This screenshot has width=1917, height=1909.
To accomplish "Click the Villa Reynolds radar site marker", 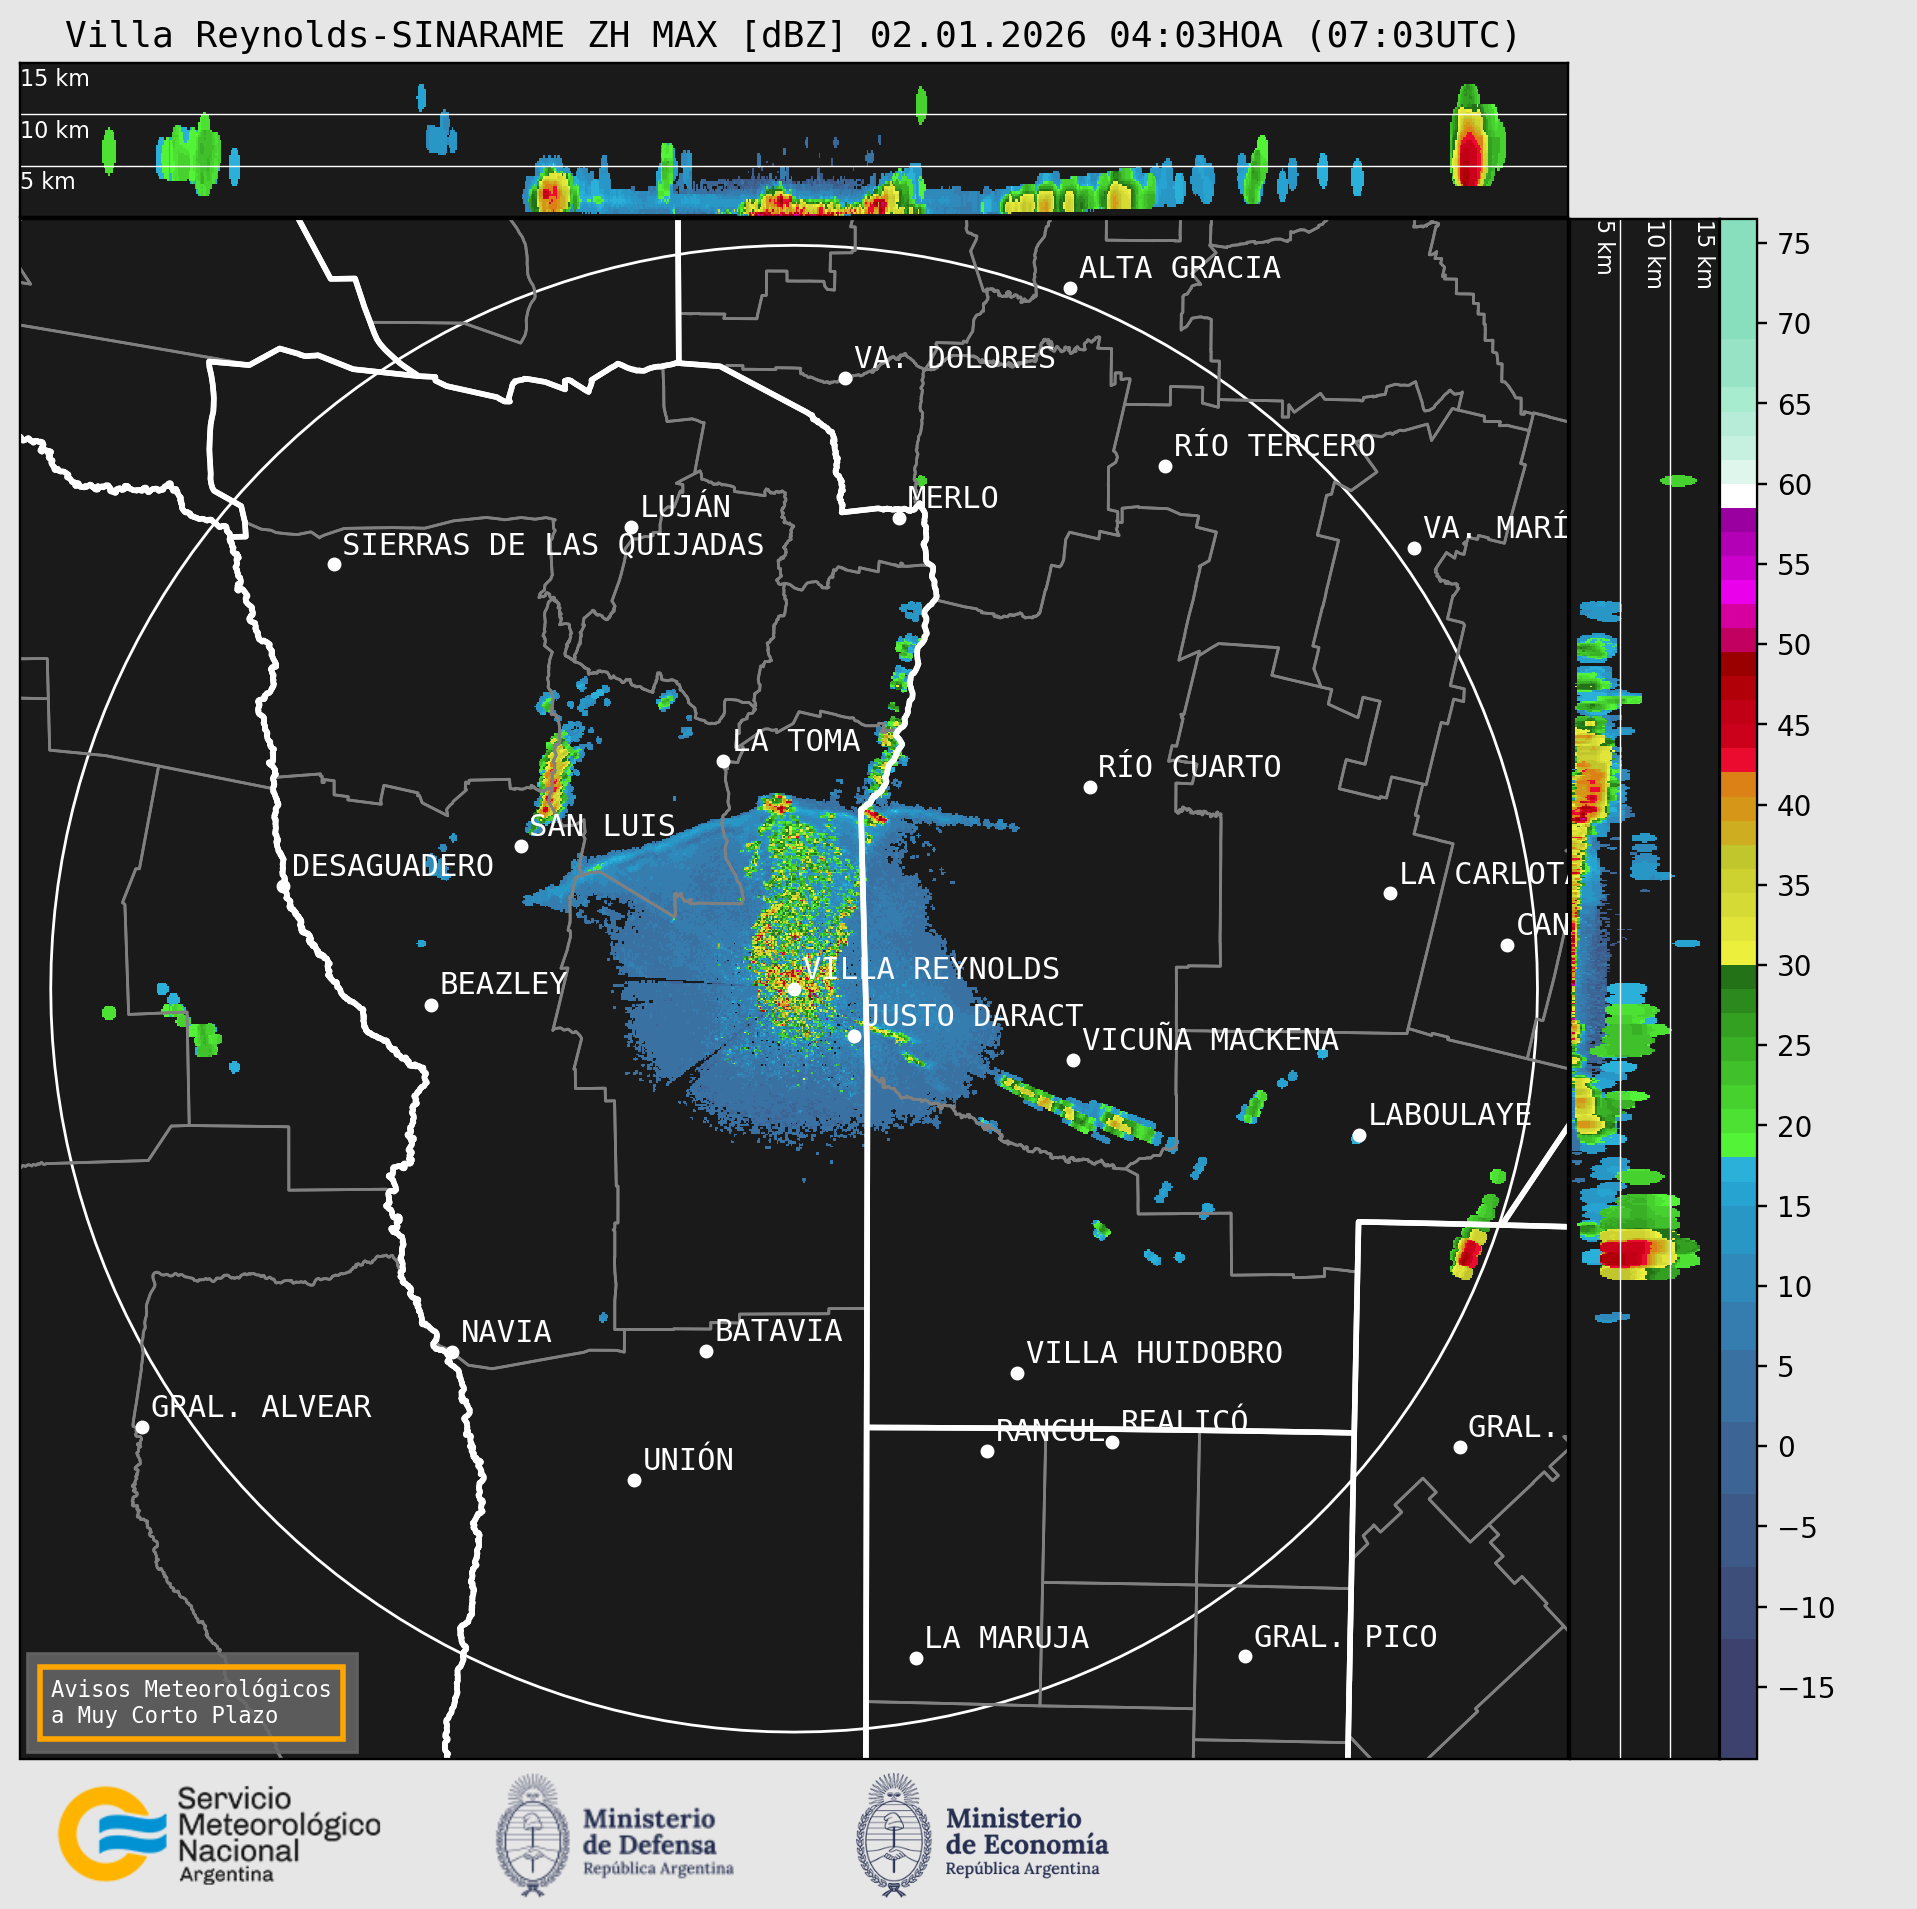I will 794,989.
